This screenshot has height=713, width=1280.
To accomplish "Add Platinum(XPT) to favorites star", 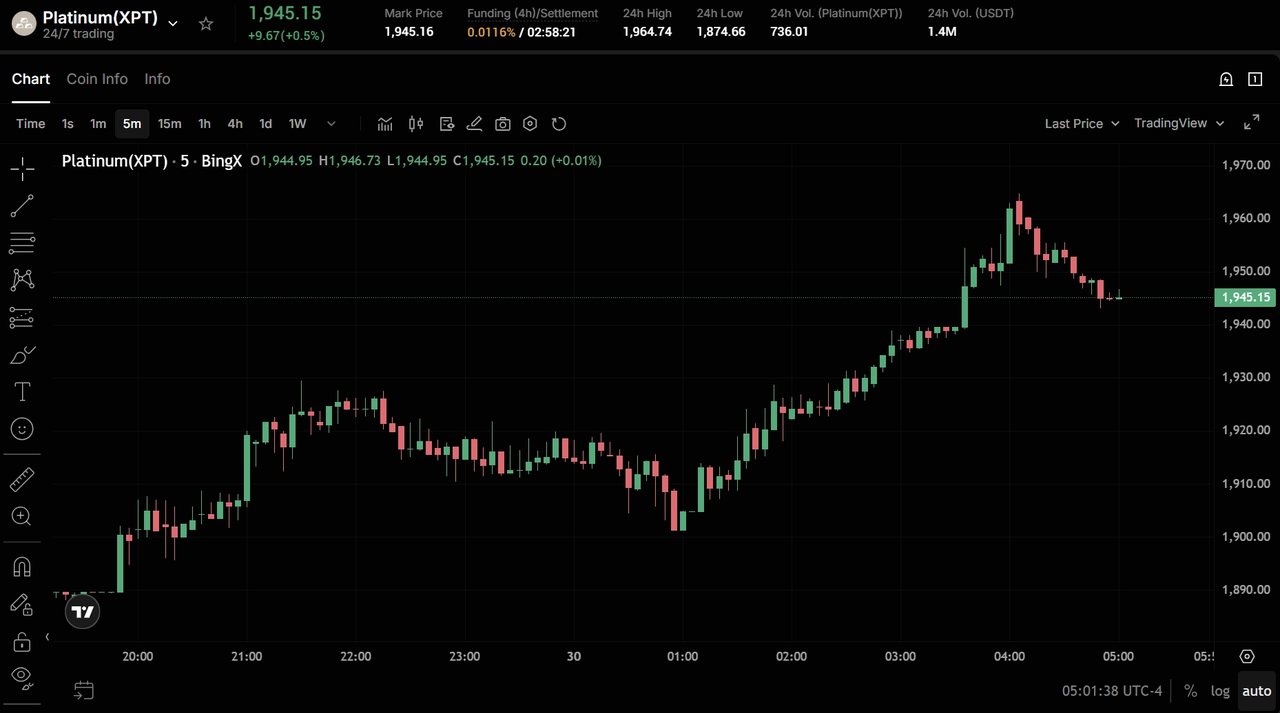I will tap(206, 24).
